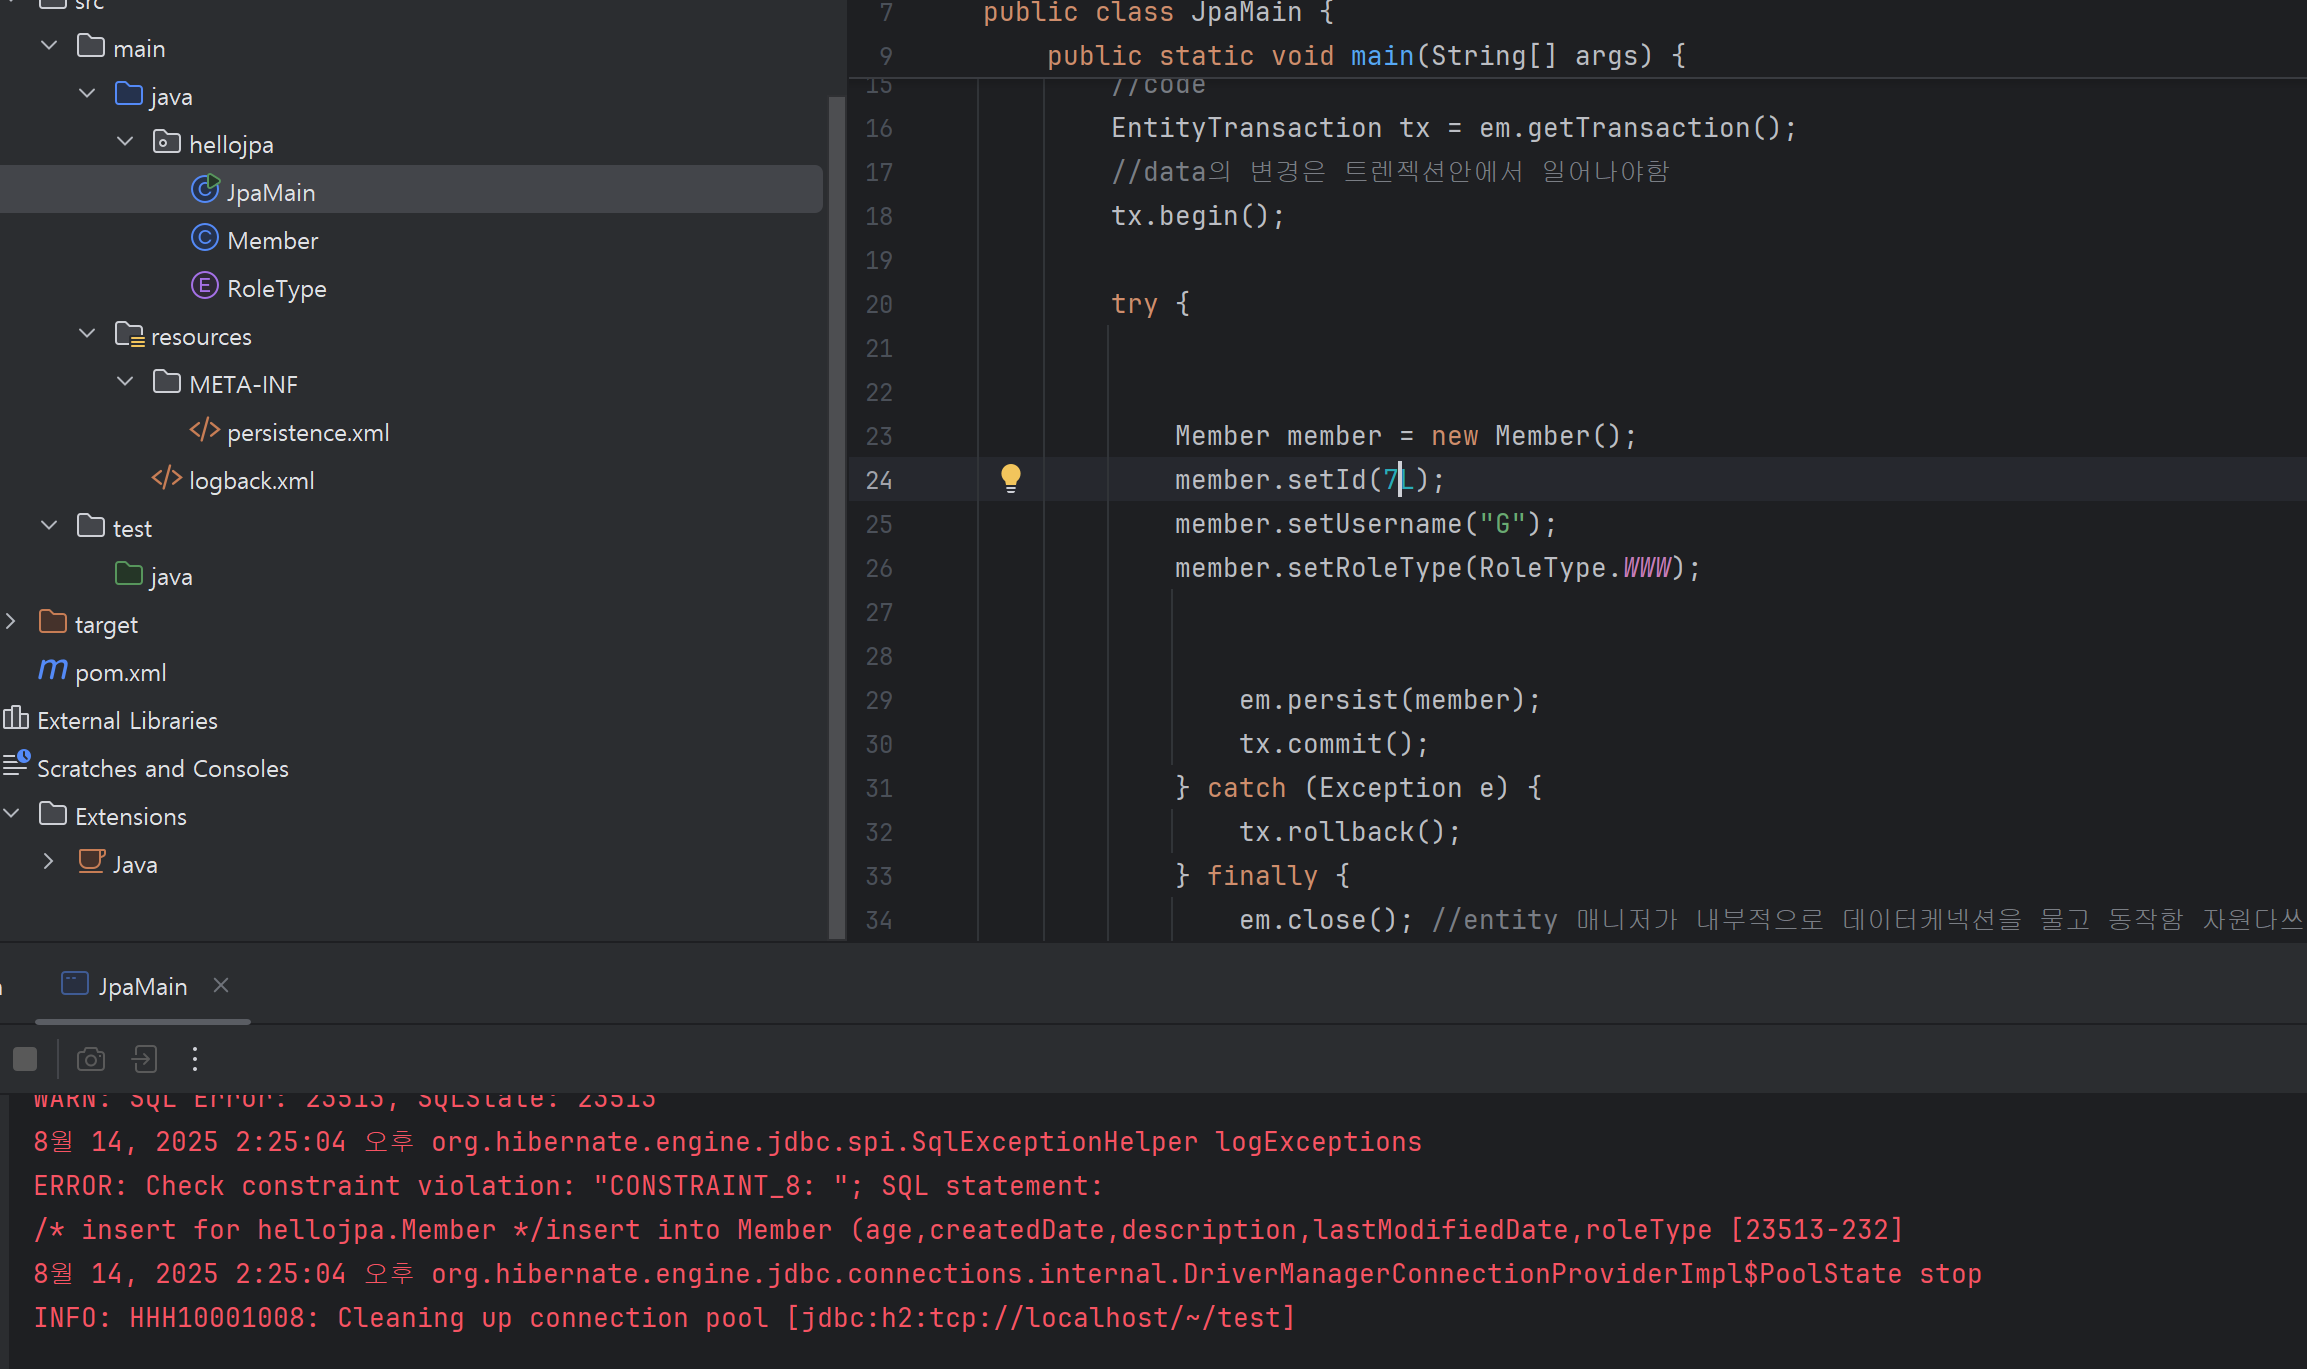This screenshot has width=2307, height=1369.
Task: Click the Java extension cup icon
Action: point(92,861)
